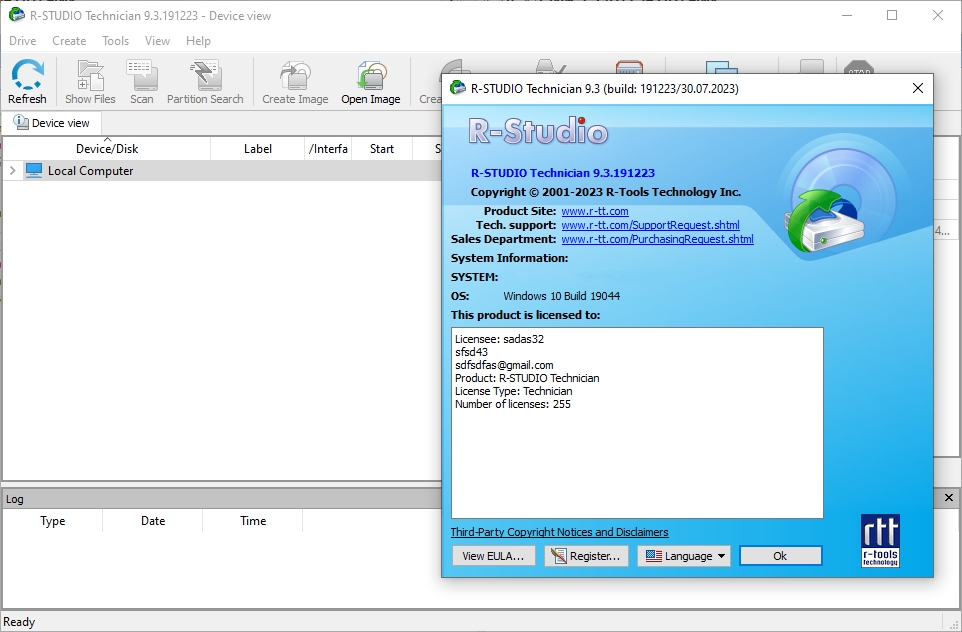Click the Ready status bar text
Viewport: 962px width, 632px height.
(19, 622)
